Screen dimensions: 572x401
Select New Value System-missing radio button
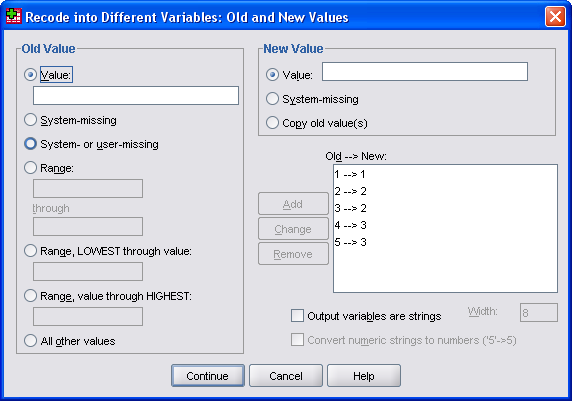[x=273, y=99]
